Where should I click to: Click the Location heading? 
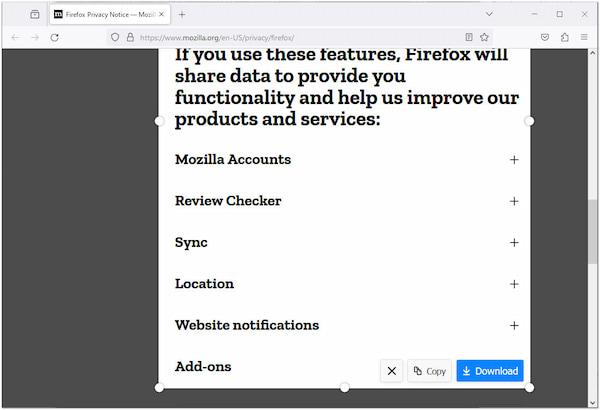pos(204,284)
